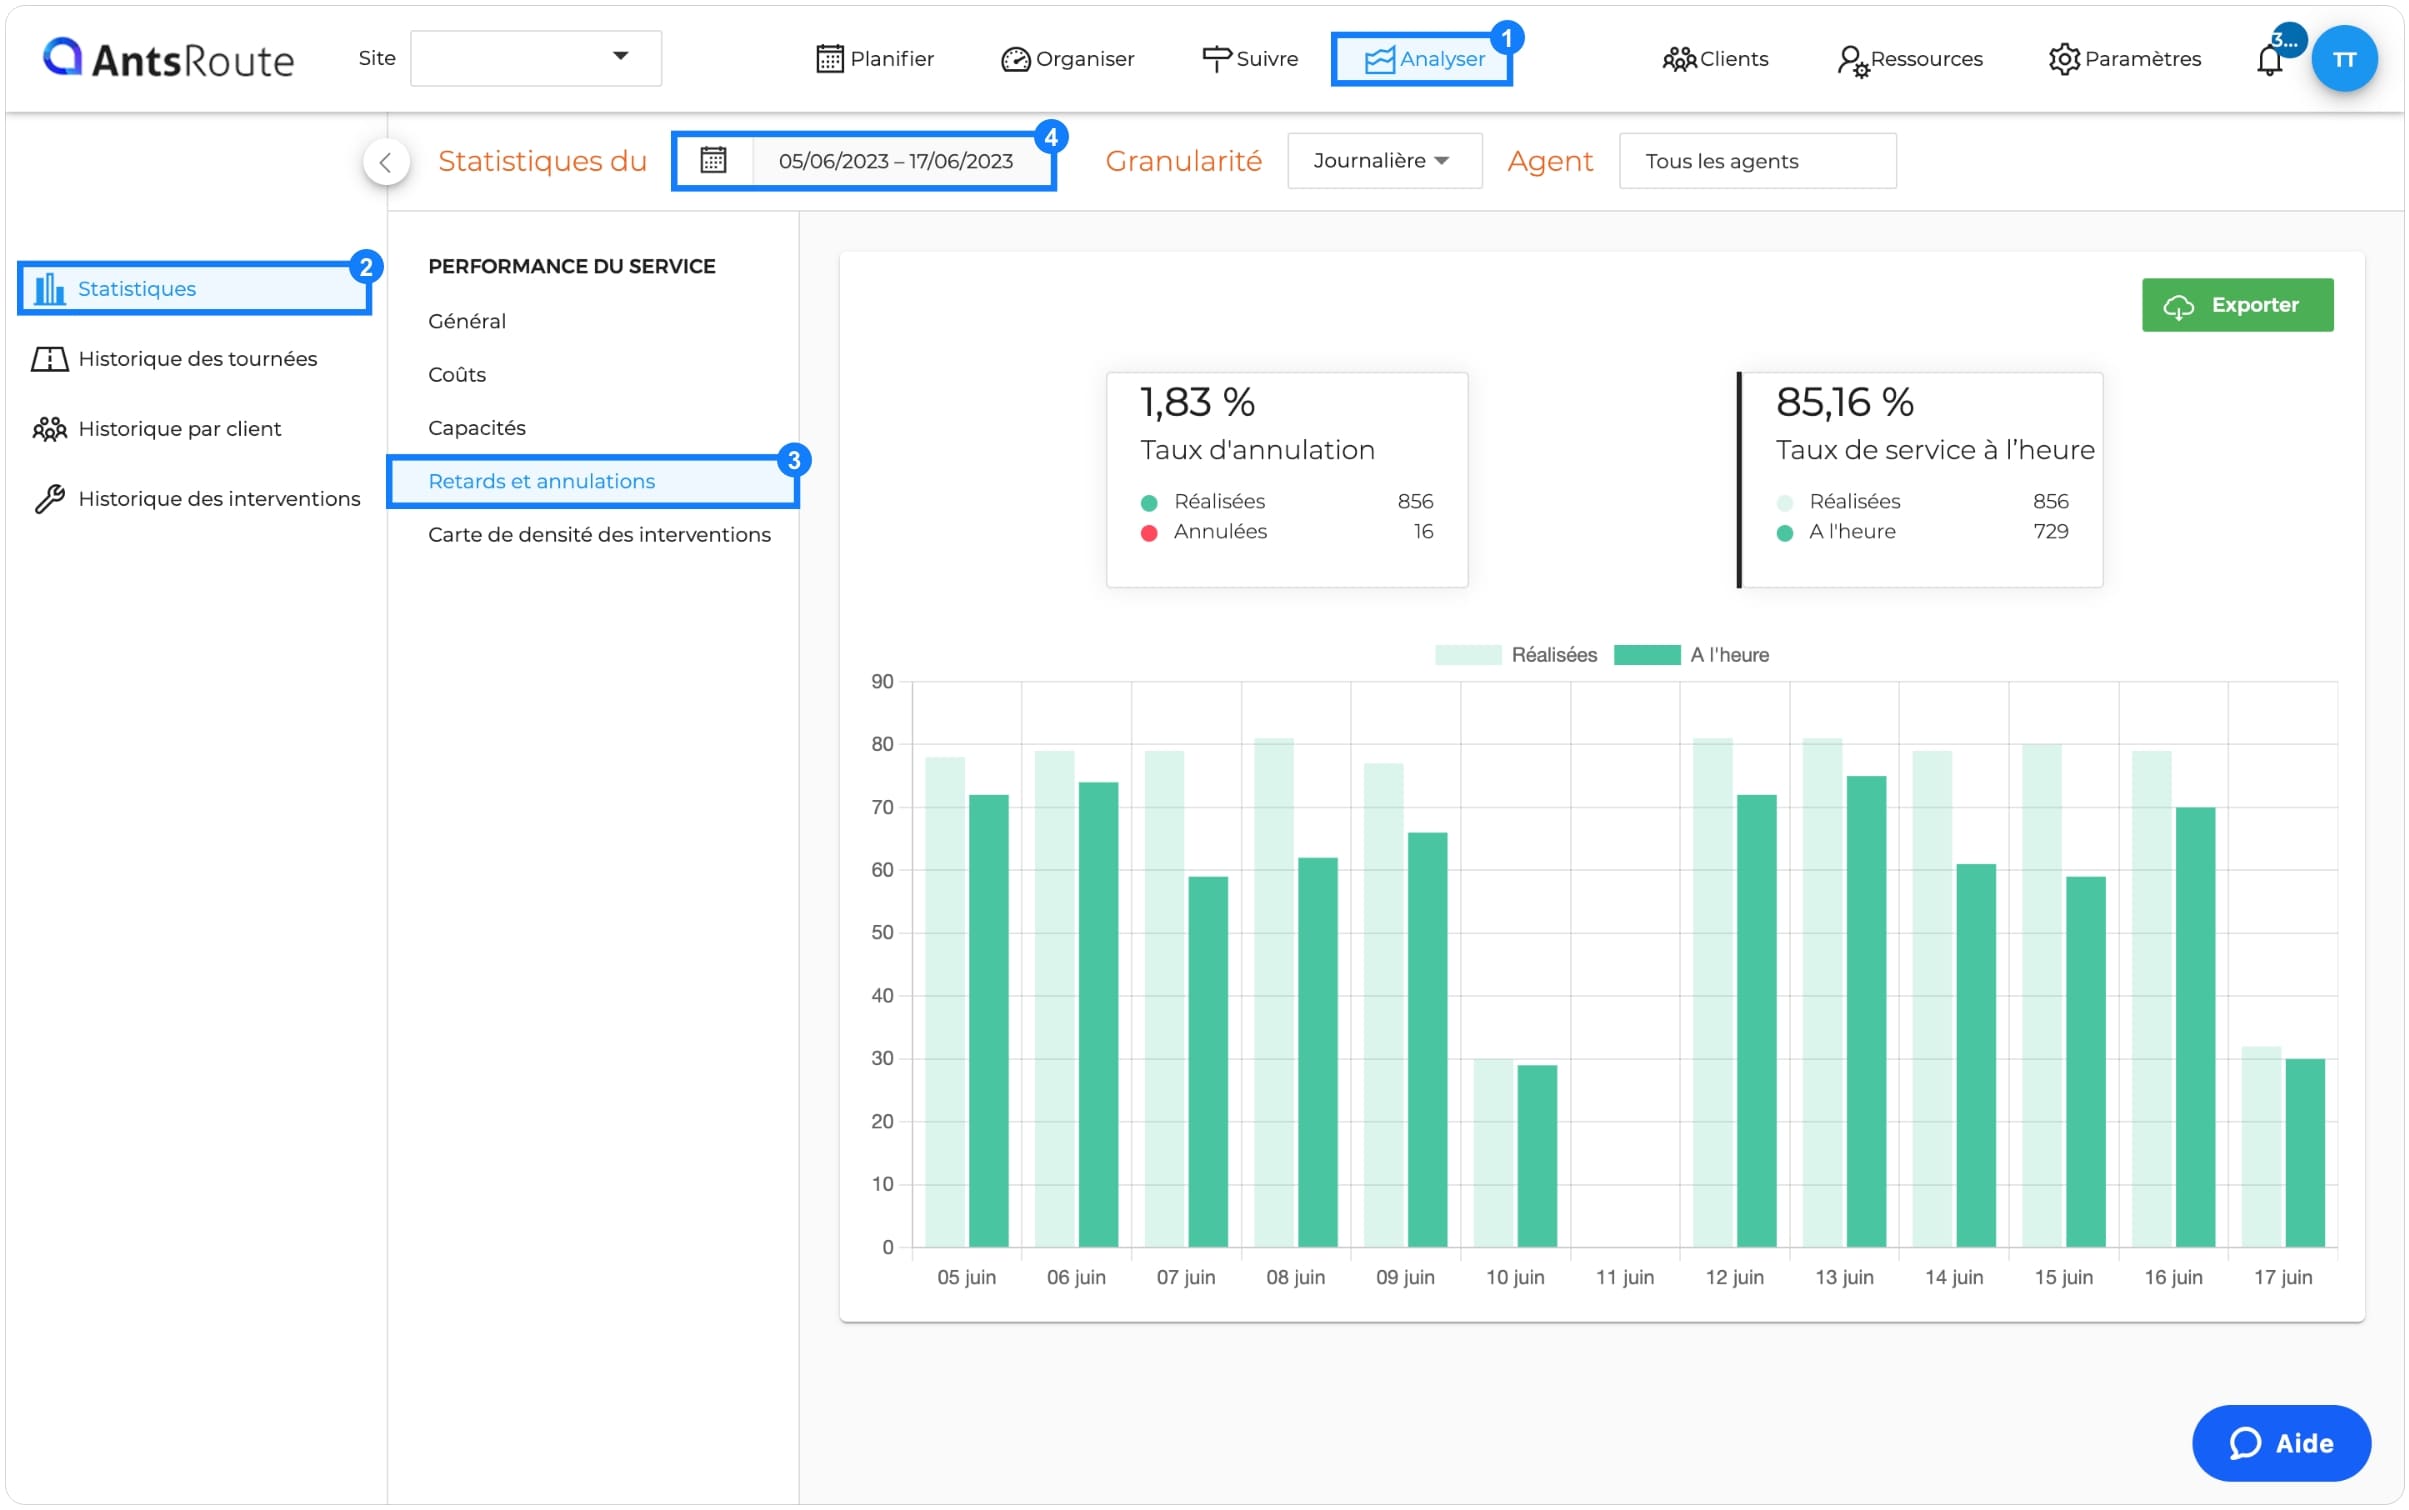
Task: Click the '17 juin' axis label
Action: click(x=2282, y=1277)
